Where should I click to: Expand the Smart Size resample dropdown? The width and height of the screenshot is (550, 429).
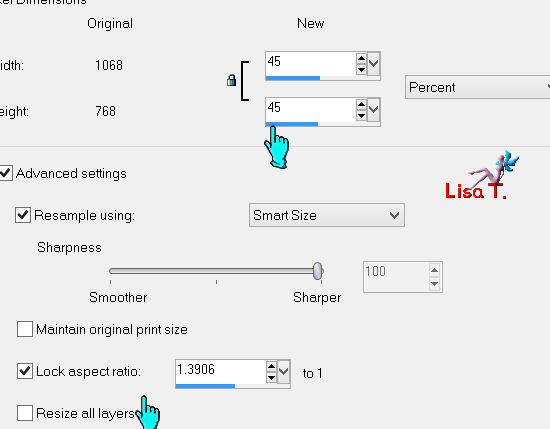327,215
